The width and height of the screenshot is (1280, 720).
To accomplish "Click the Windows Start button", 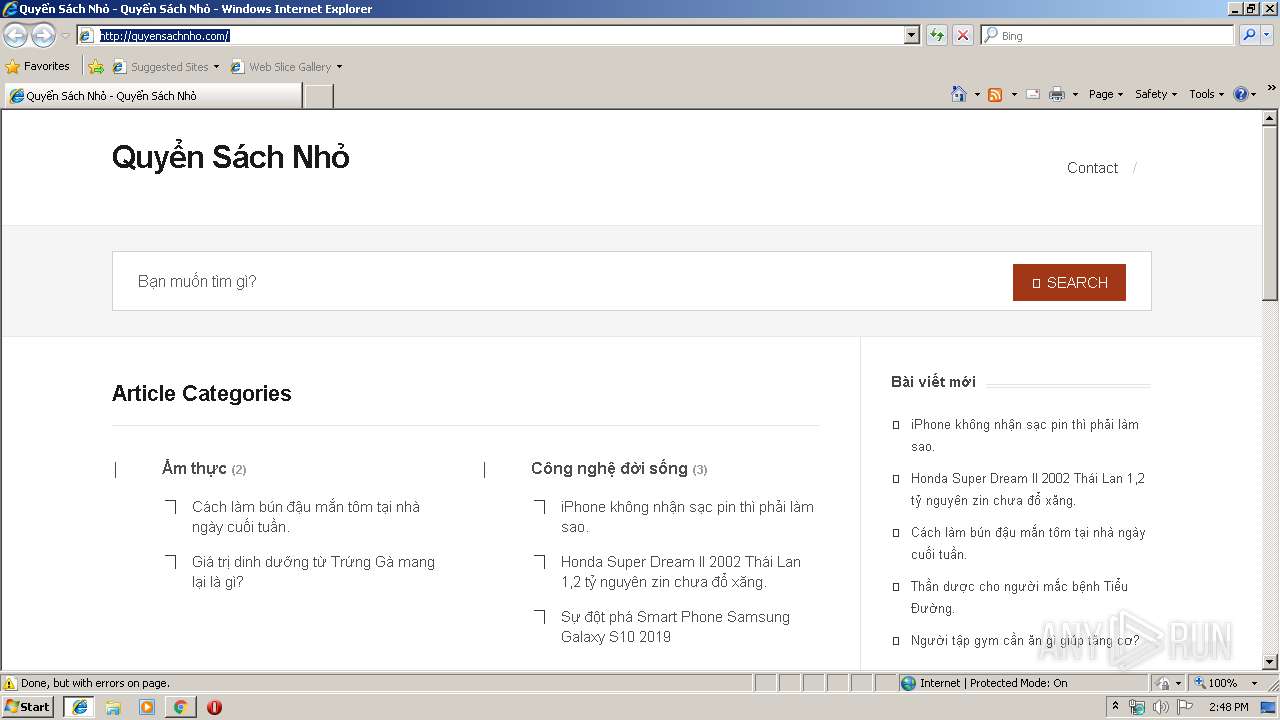I will [x=28, y=706].
